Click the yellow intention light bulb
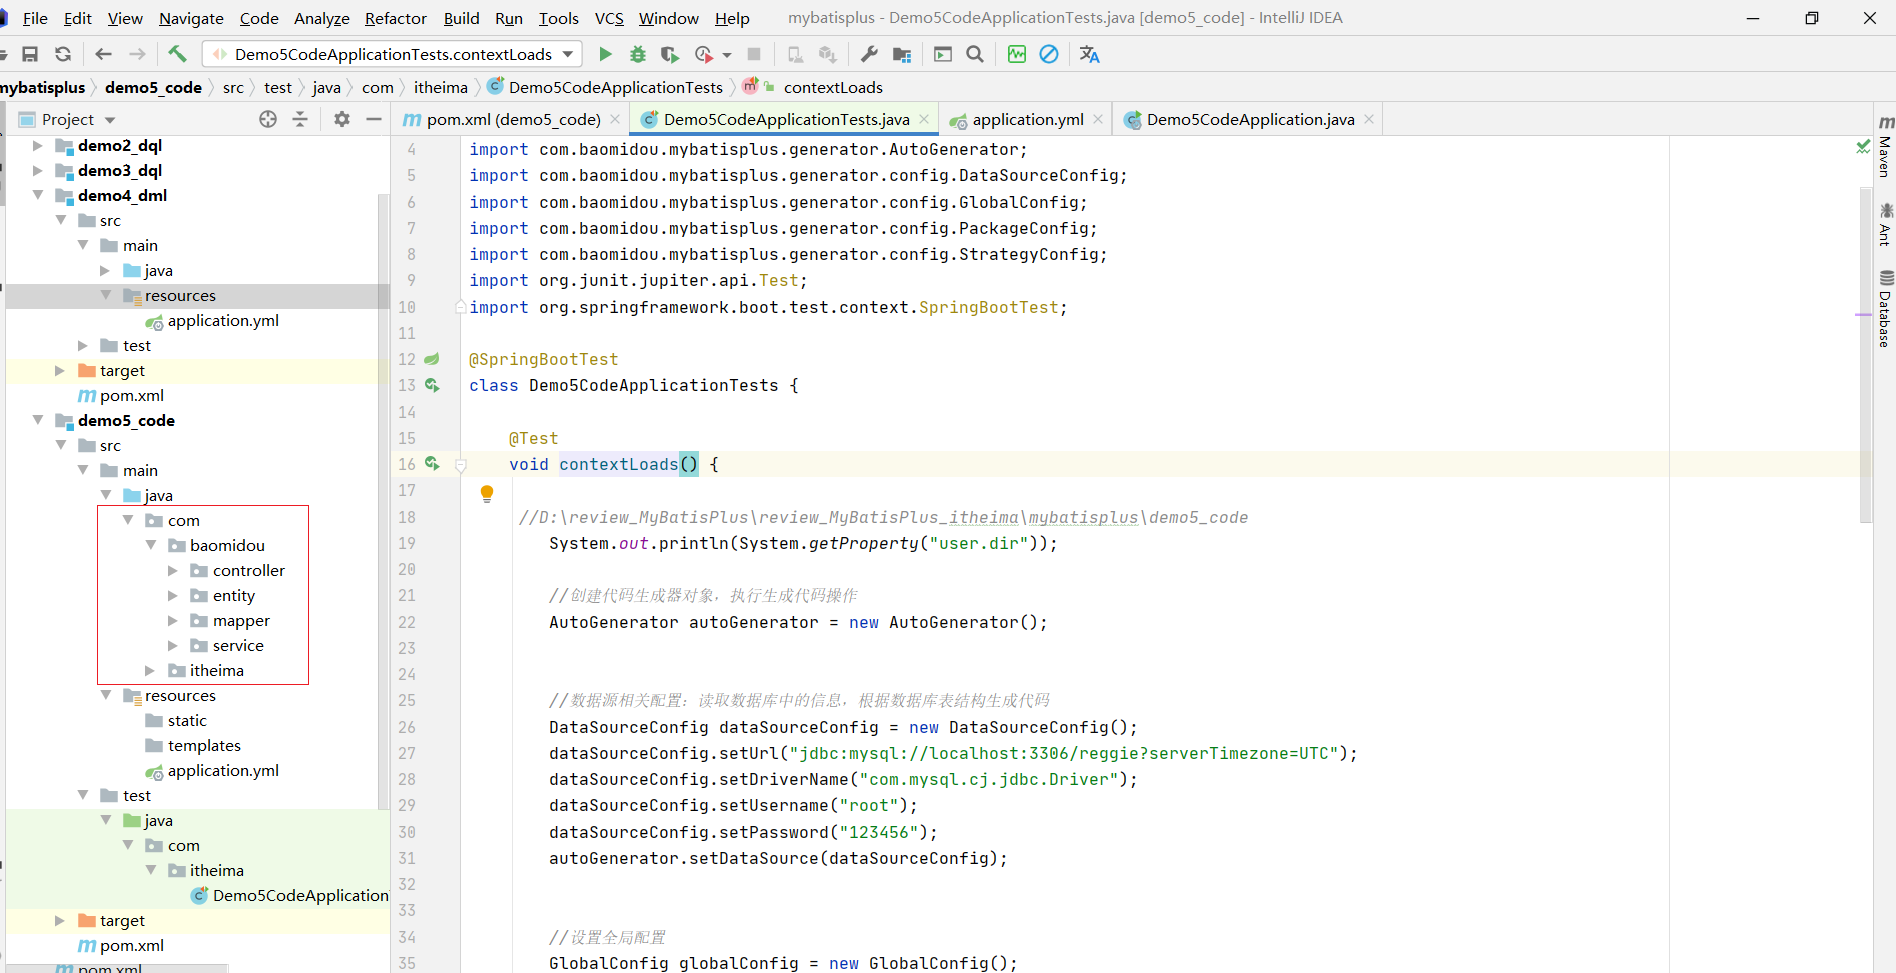Viewport: 1896px width, 973px height. tap(487, 493)
